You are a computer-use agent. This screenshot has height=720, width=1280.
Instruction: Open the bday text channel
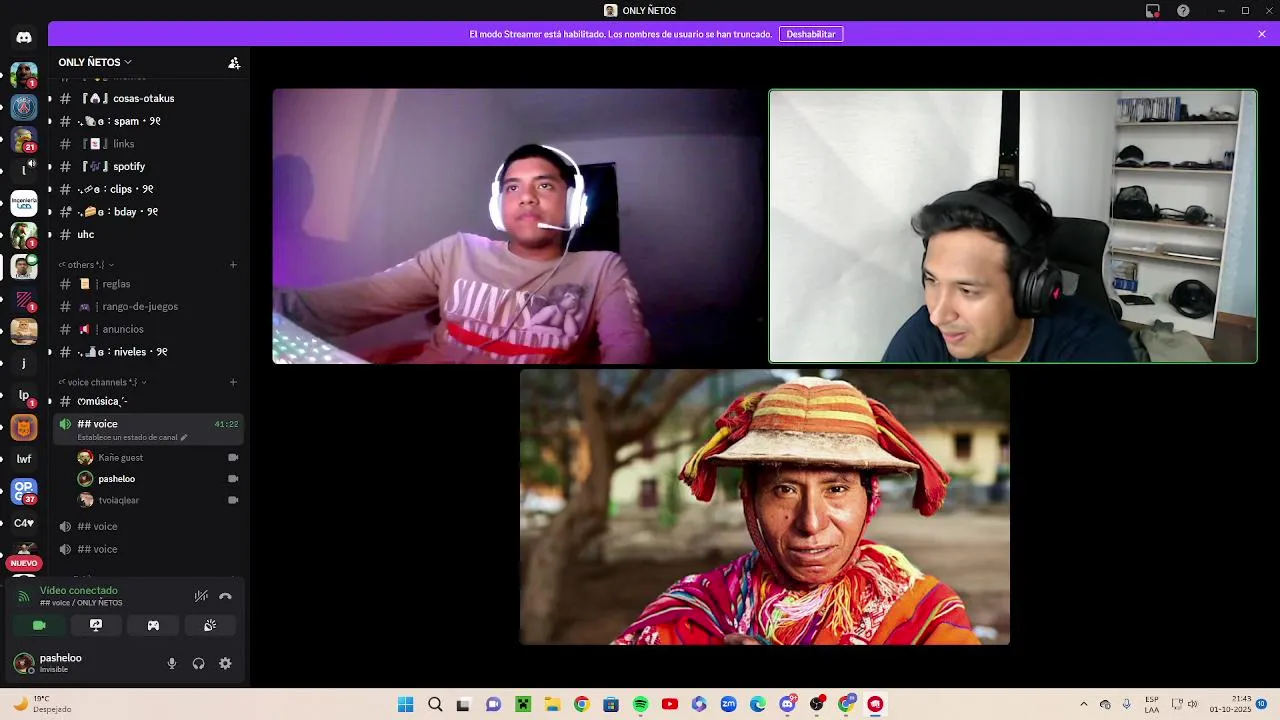click(x=147, y=212)
